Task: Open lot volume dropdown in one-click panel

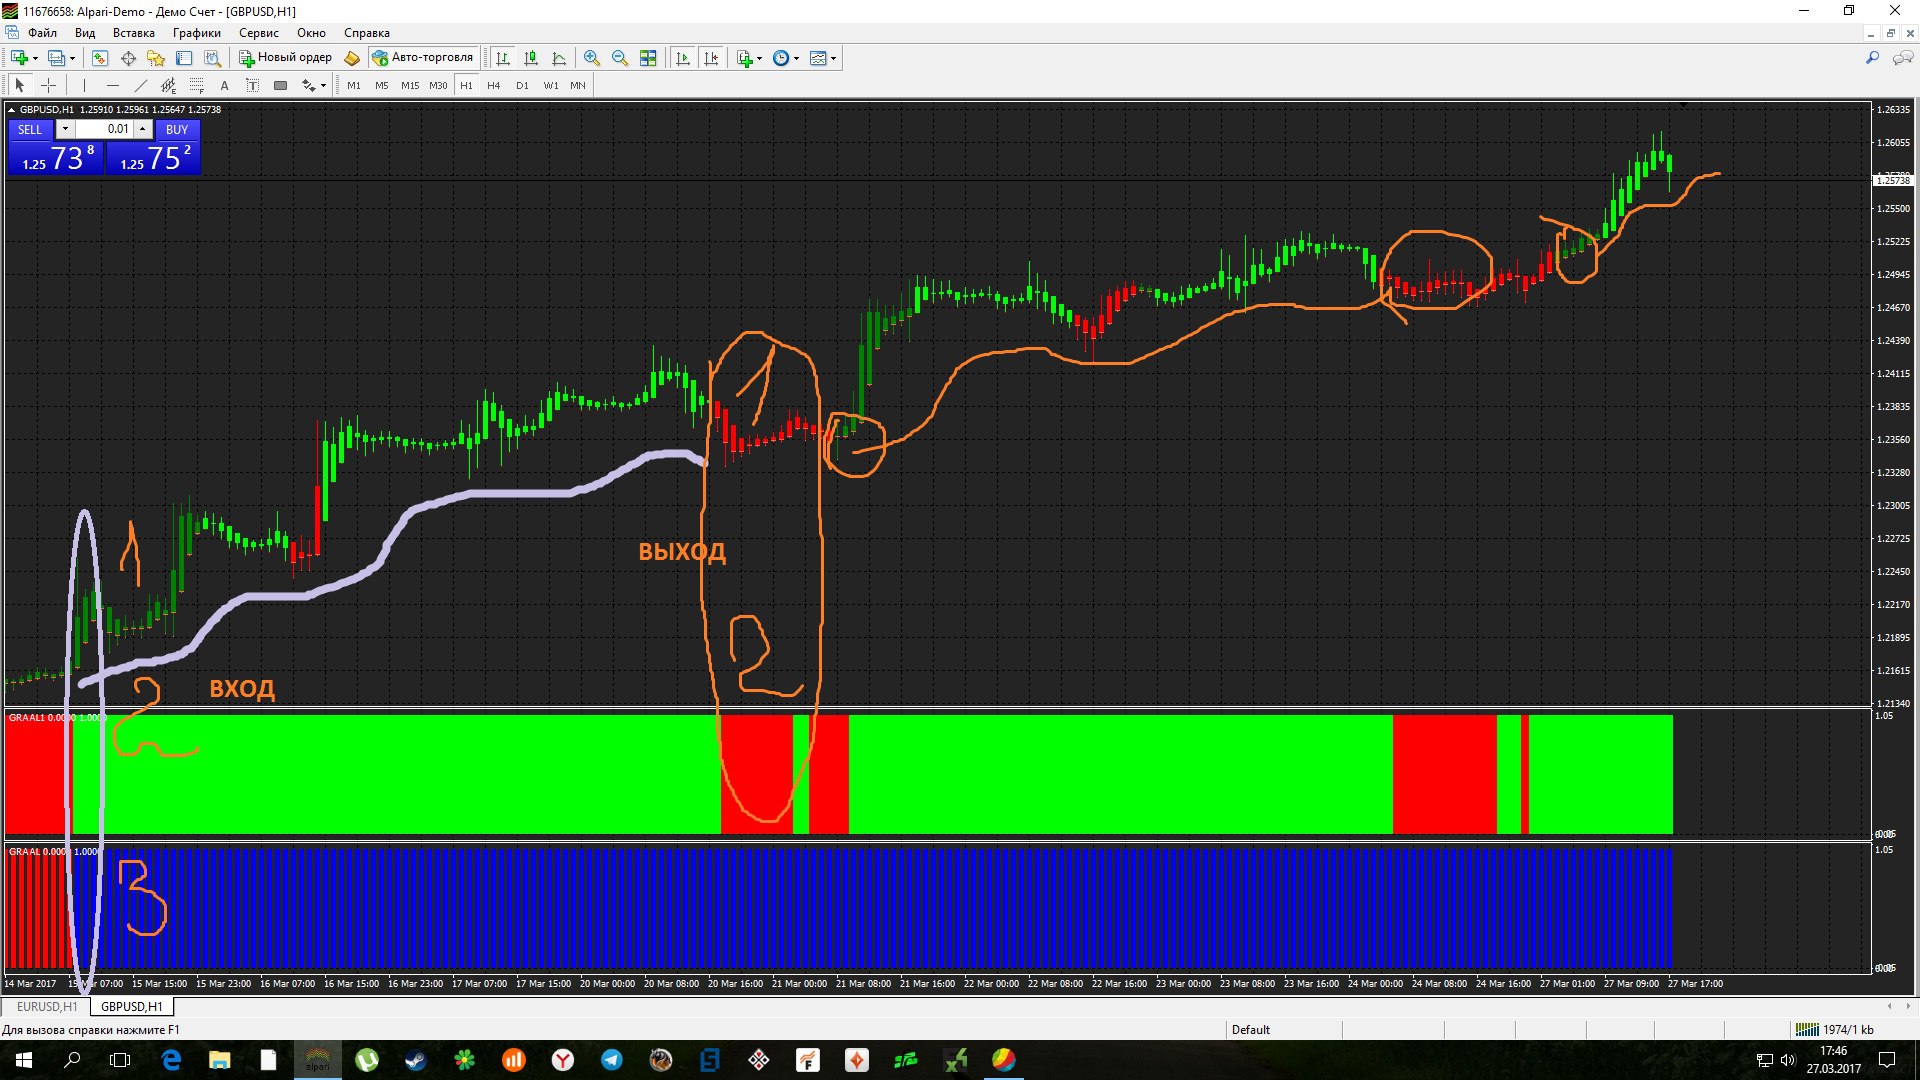Action: click(65, 129)
